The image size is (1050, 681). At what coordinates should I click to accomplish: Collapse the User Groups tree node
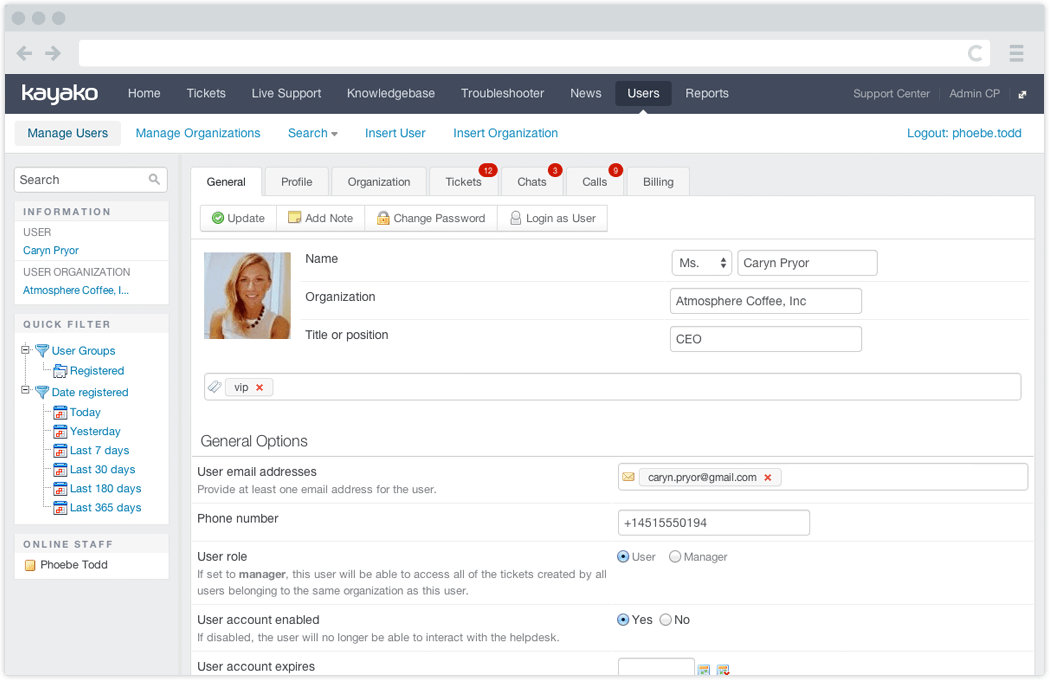(25, 350)
